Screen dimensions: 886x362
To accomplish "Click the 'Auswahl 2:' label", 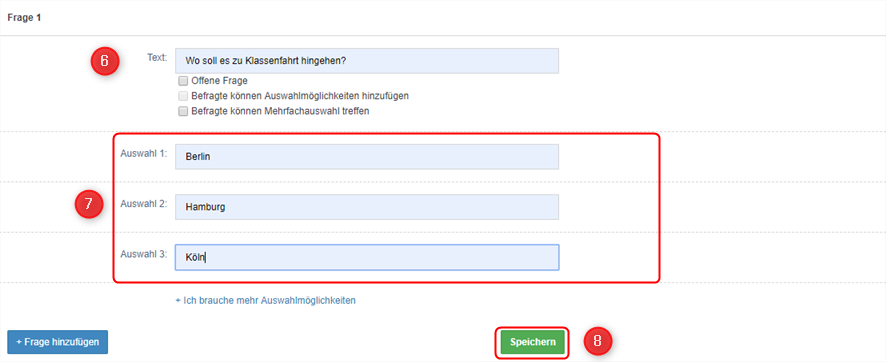I will click(x=144, y=203).
